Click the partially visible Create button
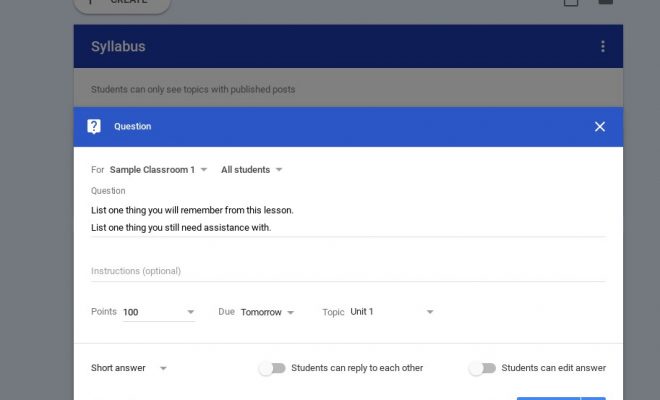660x400 pixels. [122, 4]
